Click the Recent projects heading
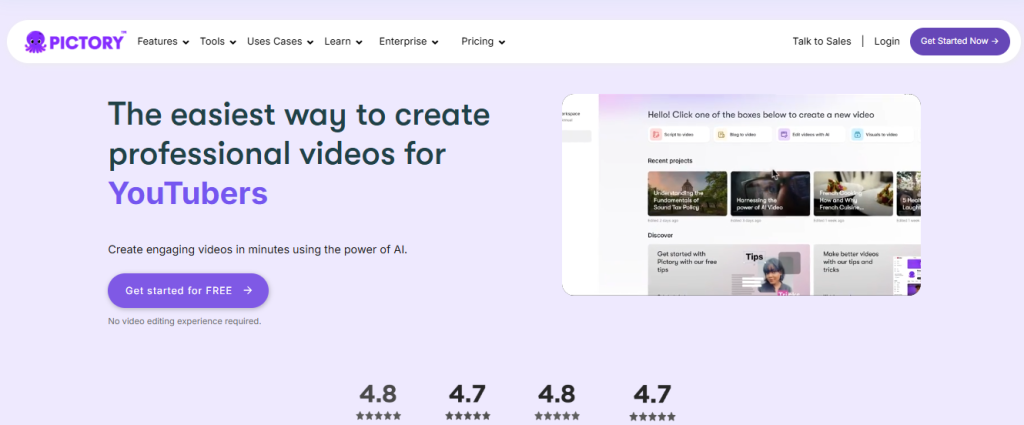The image size is (1024, 425). [x=670, y=161]
